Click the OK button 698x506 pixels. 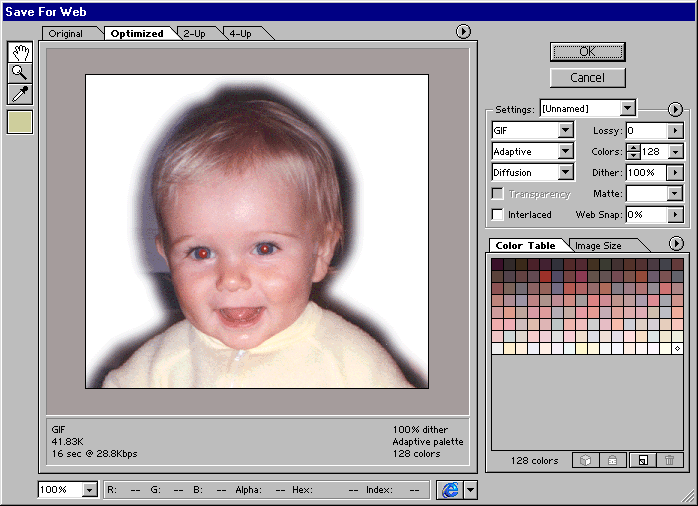click(587, 52)
